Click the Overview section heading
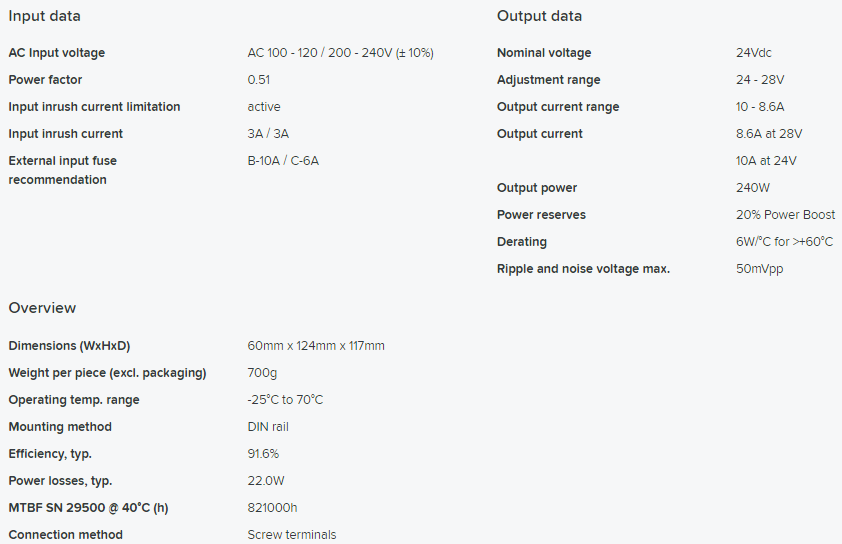The width and height of the screenshot is (842, 544). (42, 308)
